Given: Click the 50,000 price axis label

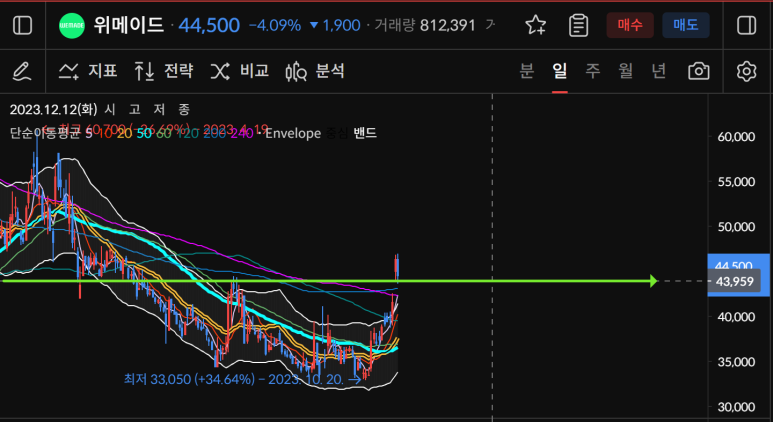Looking at the screenshot, I should pyautogui.click(x=735, y=227).
